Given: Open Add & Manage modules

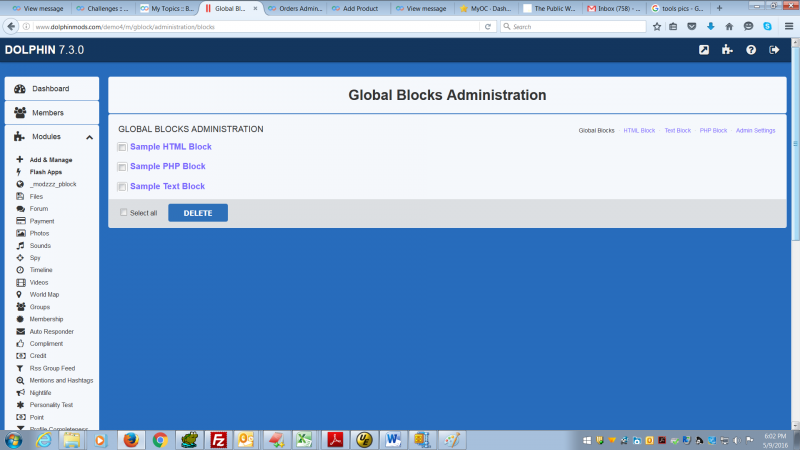Looking at the screenshot, I should click(x=51, y=160).
